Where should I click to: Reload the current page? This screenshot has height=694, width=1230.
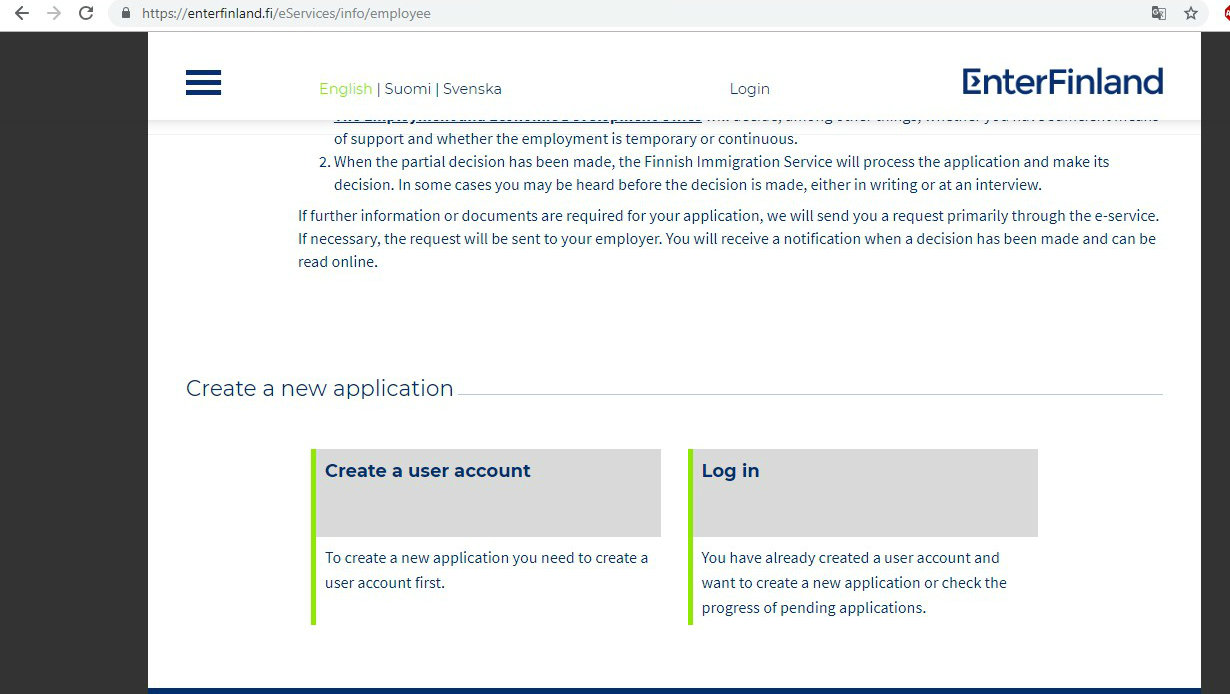tap(86, 14)
